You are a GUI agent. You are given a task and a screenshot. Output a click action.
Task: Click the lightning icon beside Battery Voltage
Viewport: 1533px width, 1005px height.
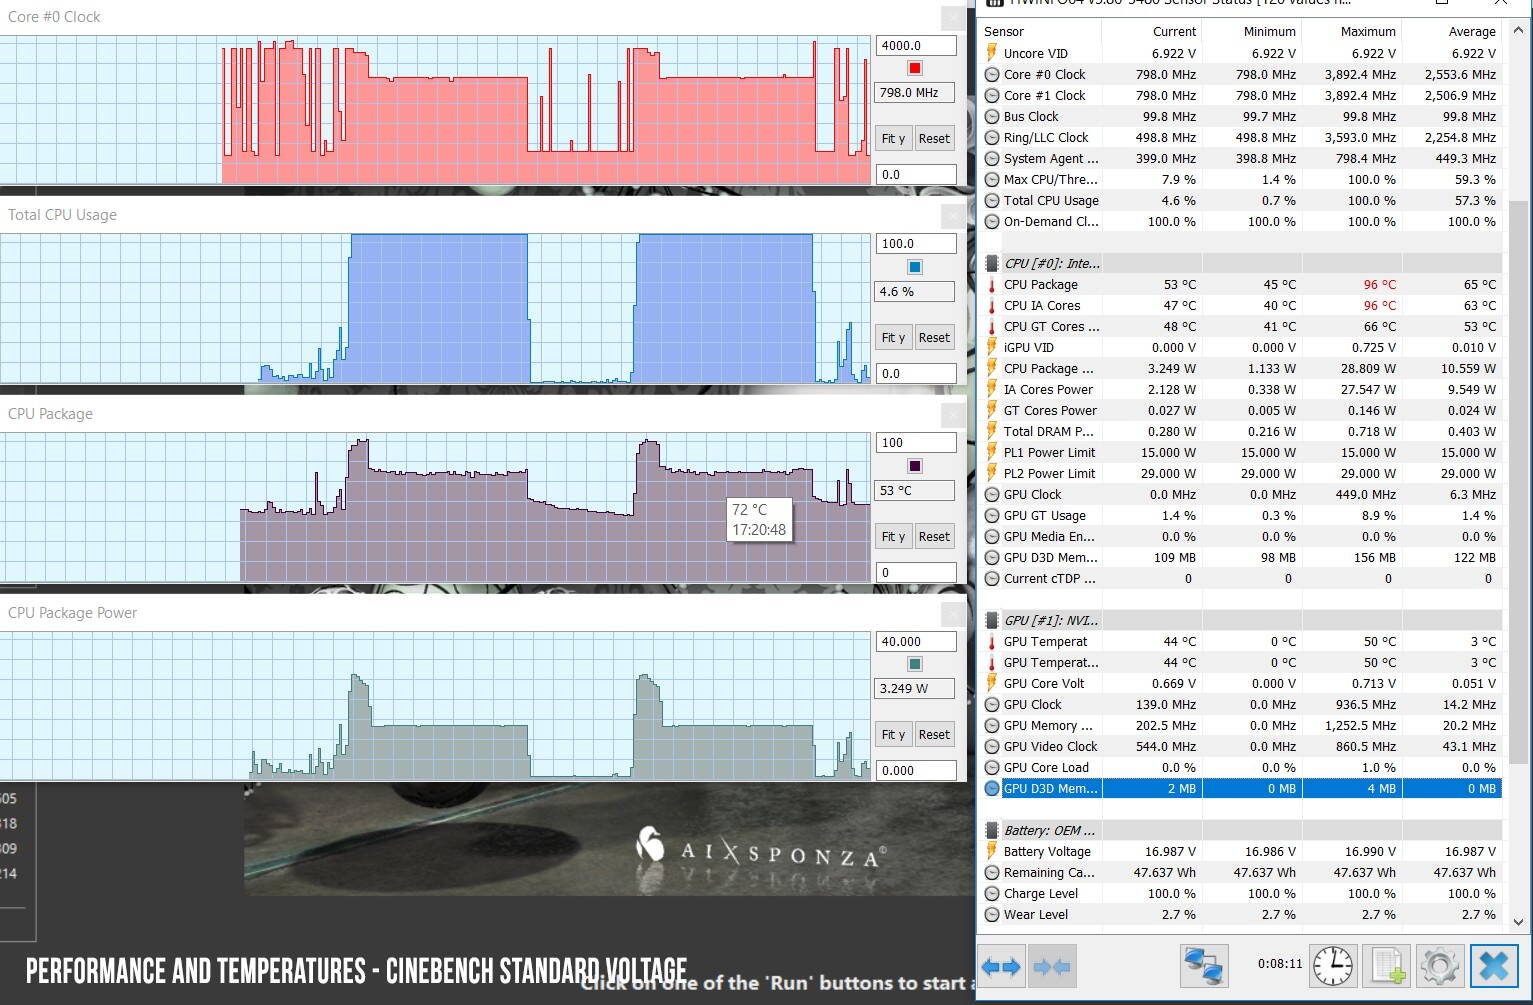coord(992,851)
